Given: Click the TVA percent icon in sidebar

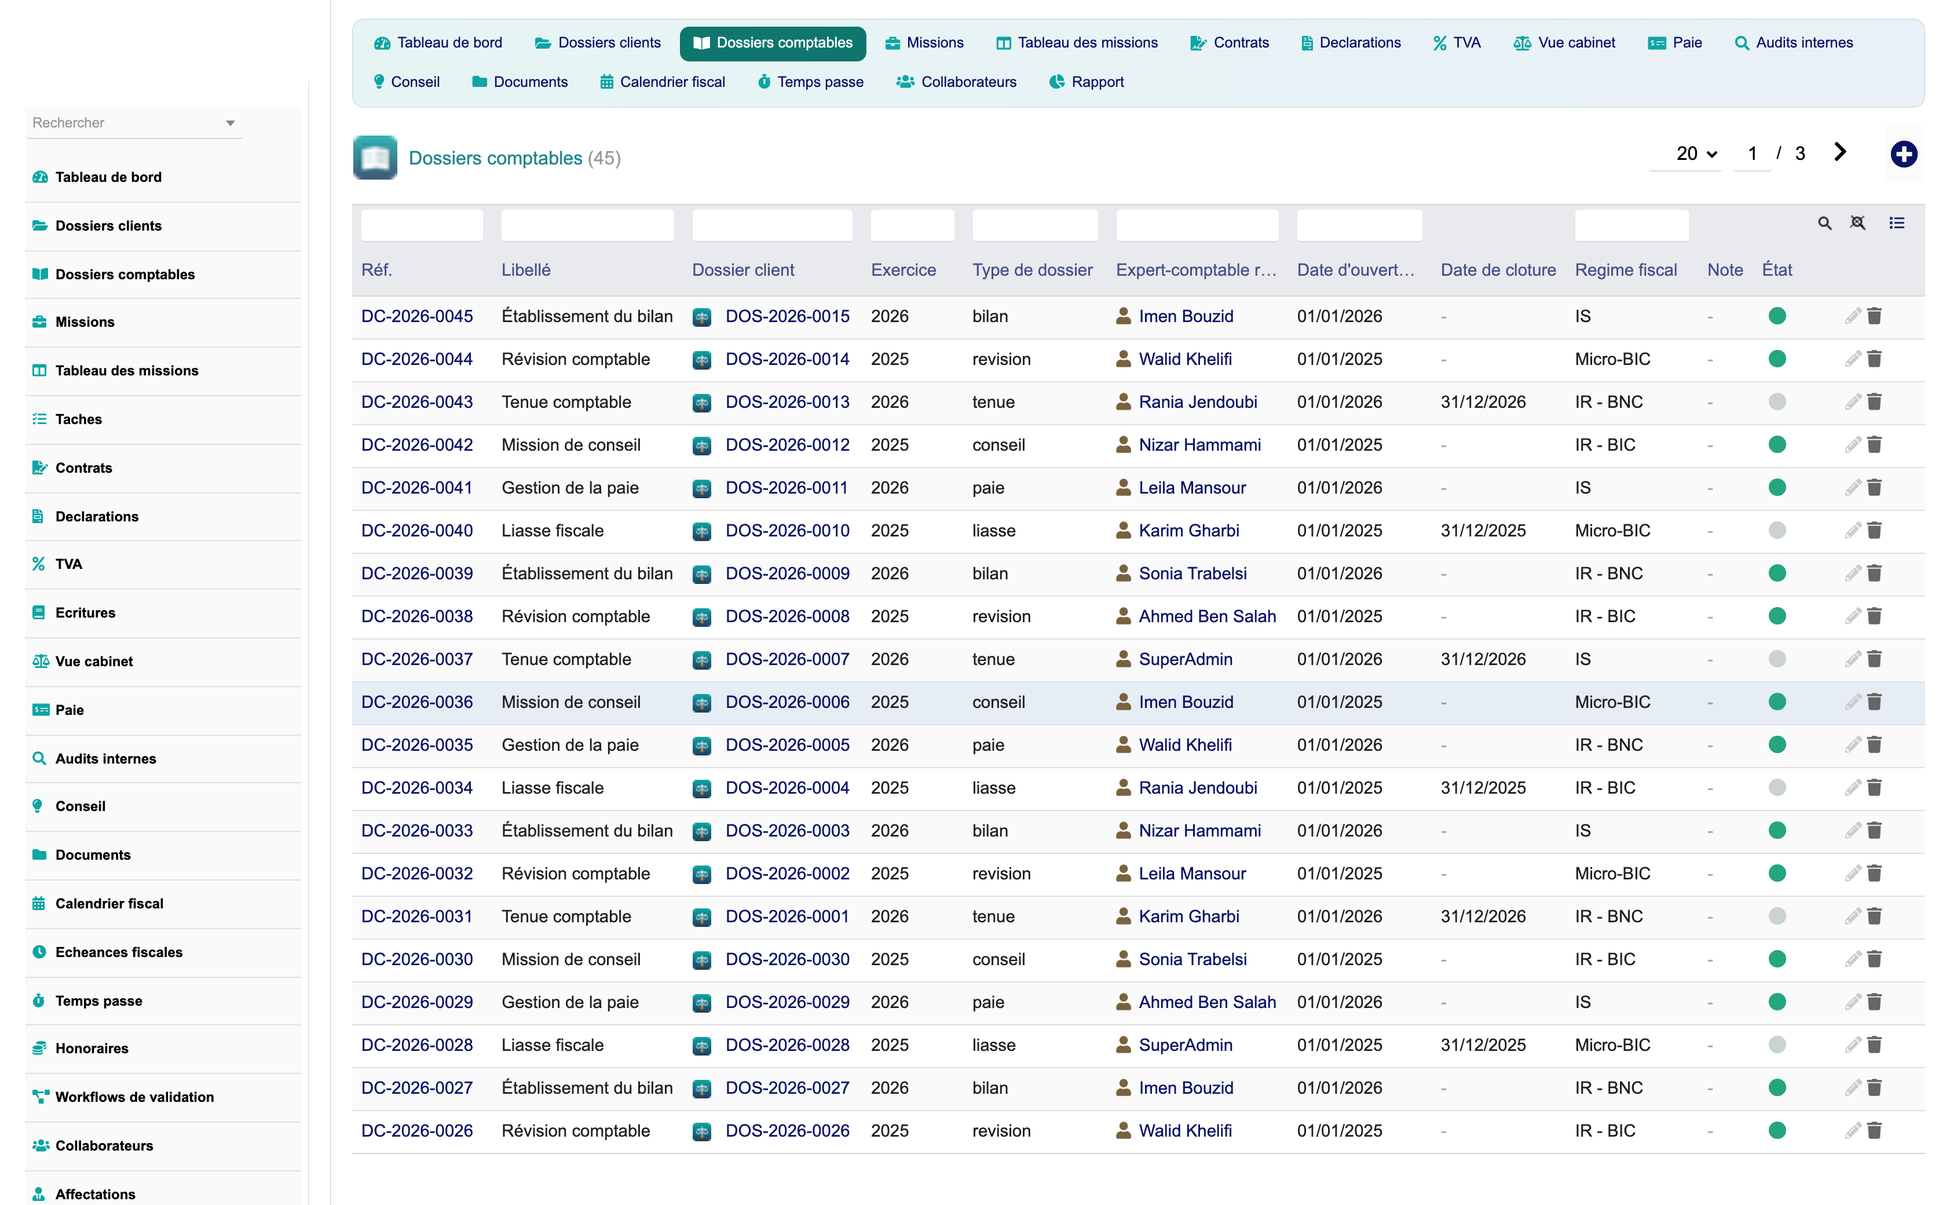Looking at the screenshot, I should pos(39,564).
